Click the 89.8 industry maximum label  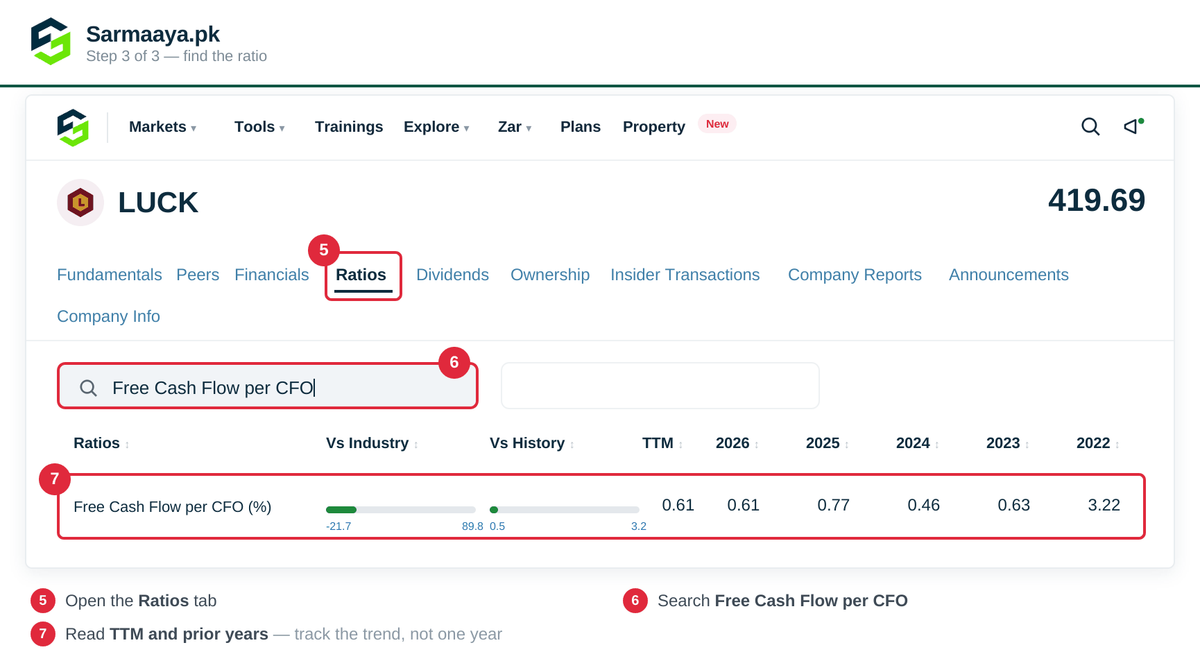472,526
